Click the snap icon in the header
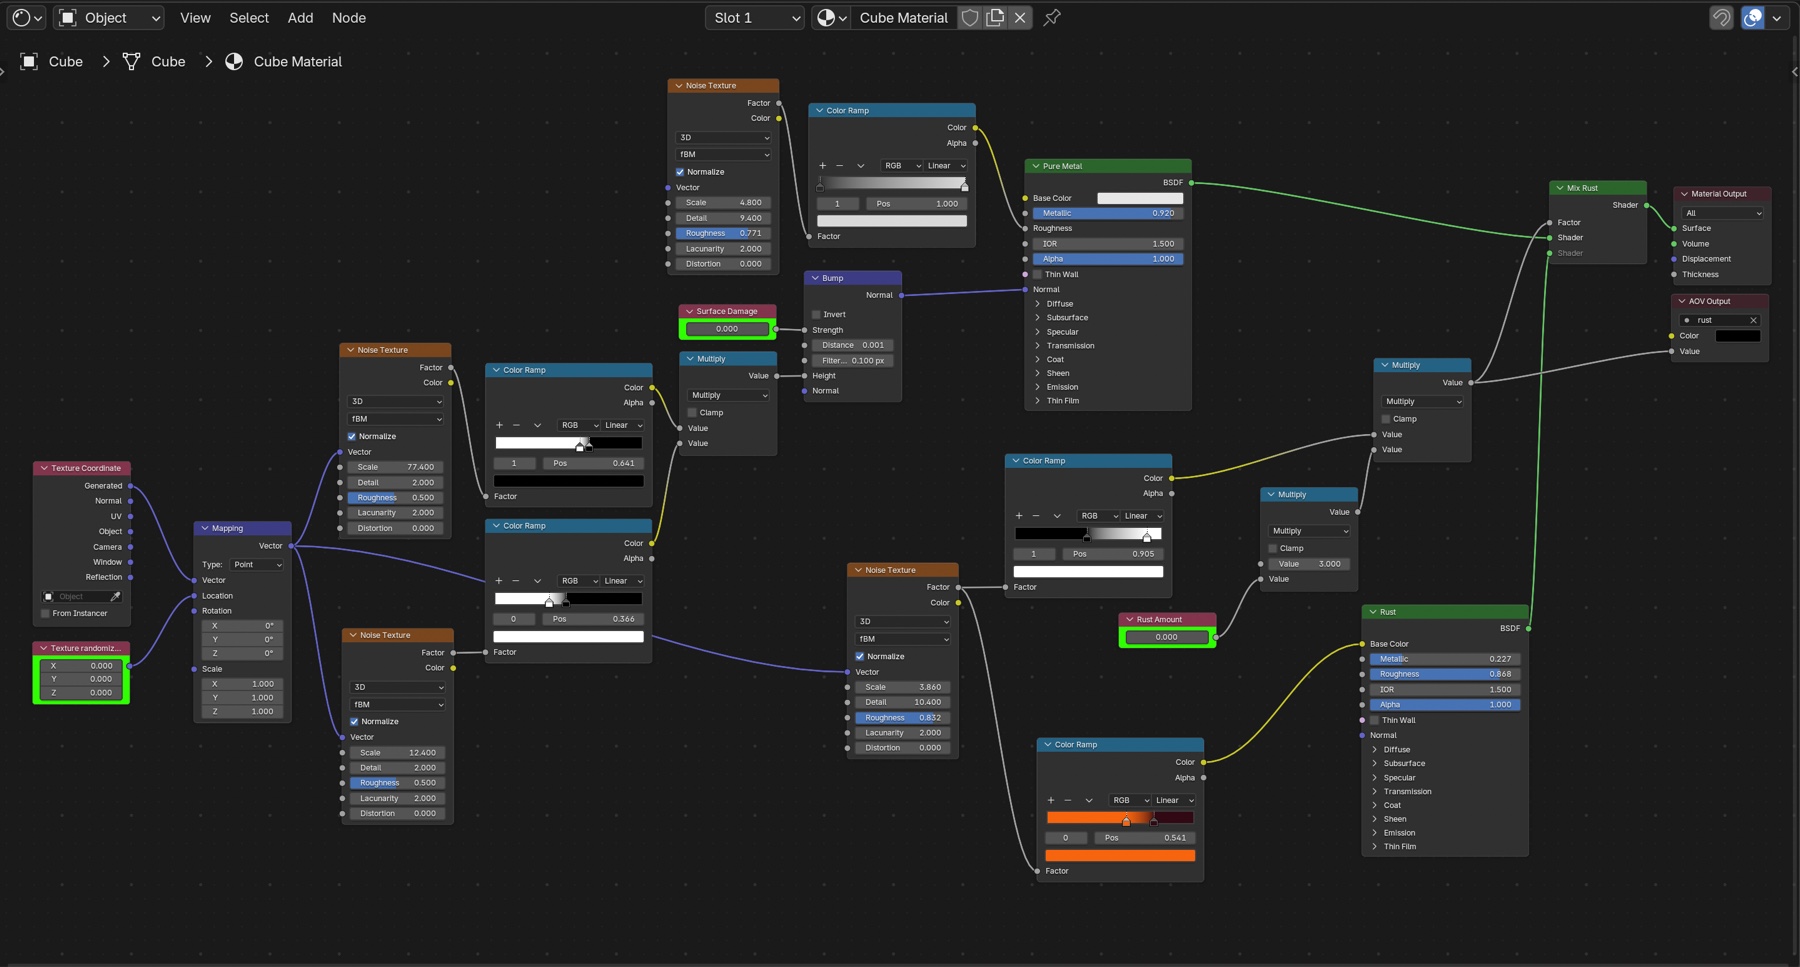This screenshot has height=967, width=1800. [1721, 18]
